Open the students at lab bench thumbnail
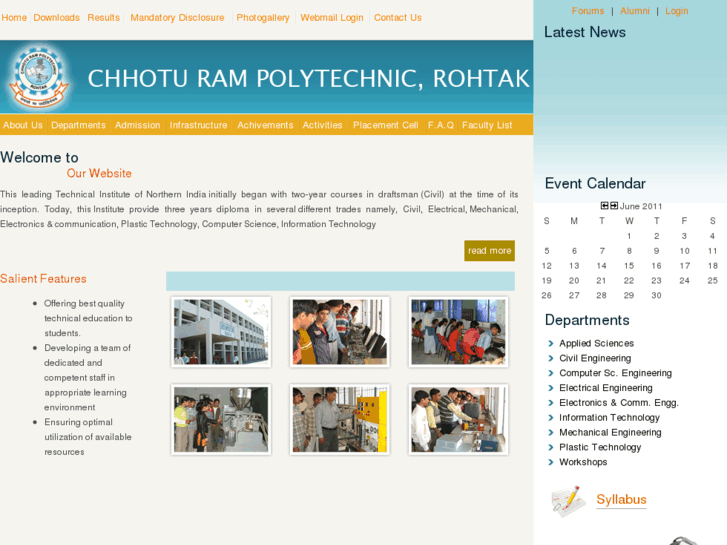 [458, 419]
